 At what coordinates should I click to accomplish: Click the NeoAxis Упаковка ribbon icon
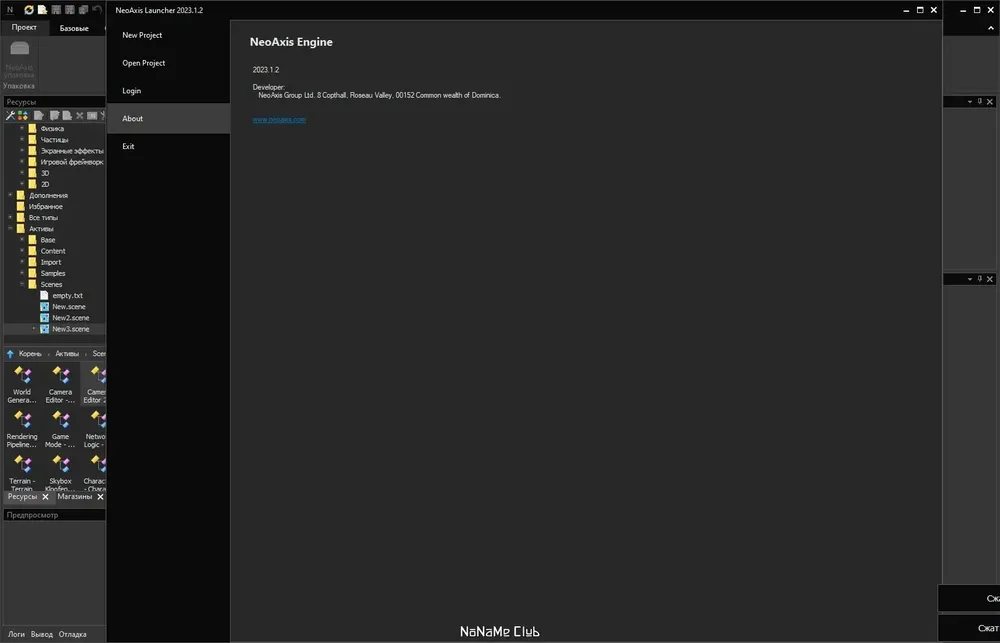coord(20,48)
